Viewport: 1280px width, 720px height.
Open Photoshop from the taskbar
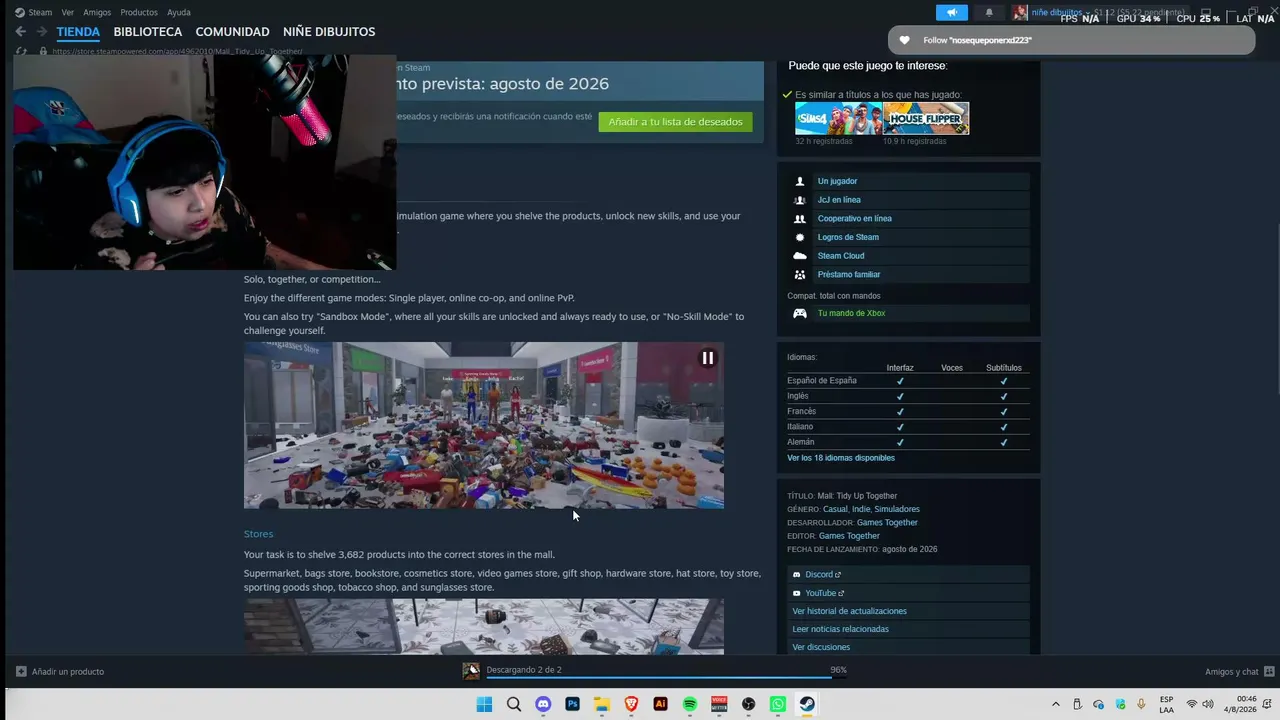click(x=573, y=704)
